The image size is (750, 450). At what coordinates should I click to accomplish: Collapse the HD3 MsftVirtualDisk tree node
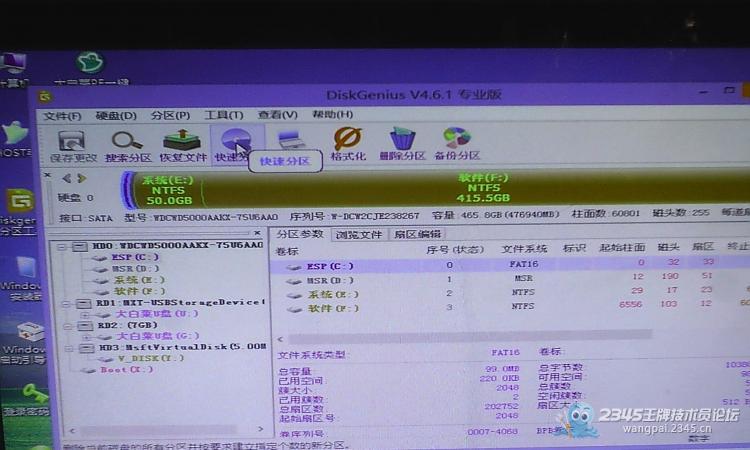point(69,348)
